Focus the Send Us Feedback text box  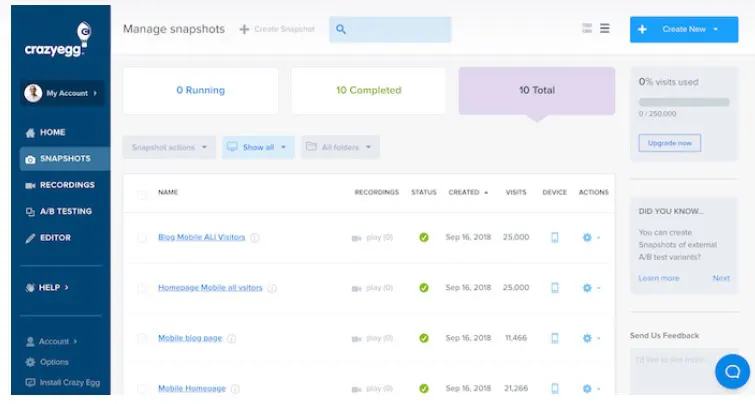684,371
